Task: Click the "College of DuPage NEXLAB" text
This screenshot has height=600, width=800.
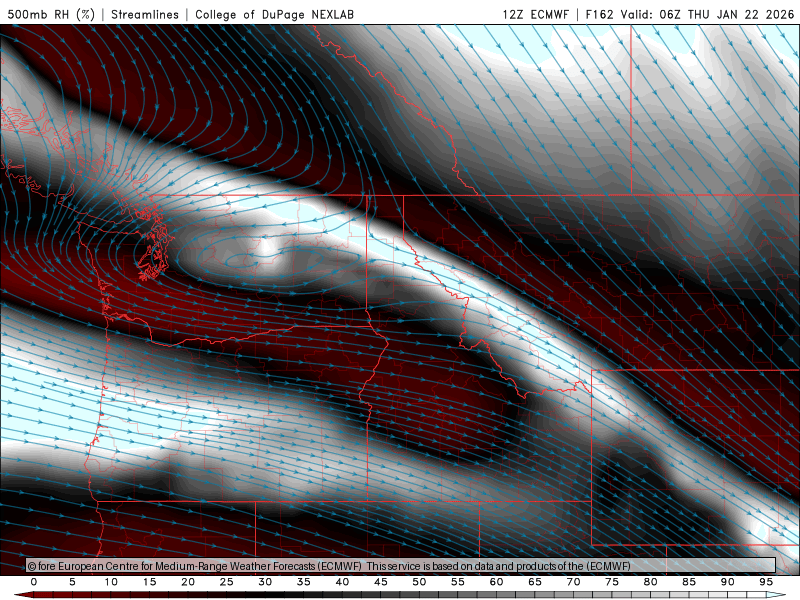Action: [274, 14]
